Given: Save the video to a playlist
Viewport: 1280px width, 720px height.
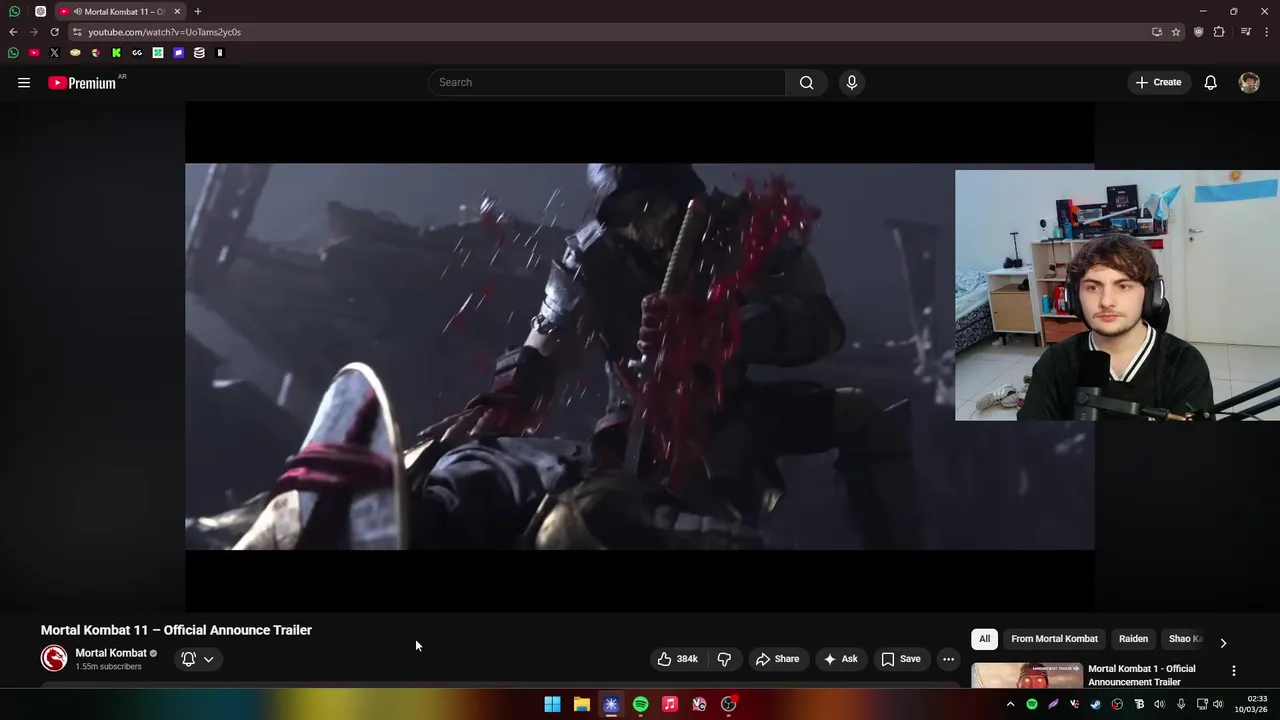Looking at the screenshot, I should point(900,659).
